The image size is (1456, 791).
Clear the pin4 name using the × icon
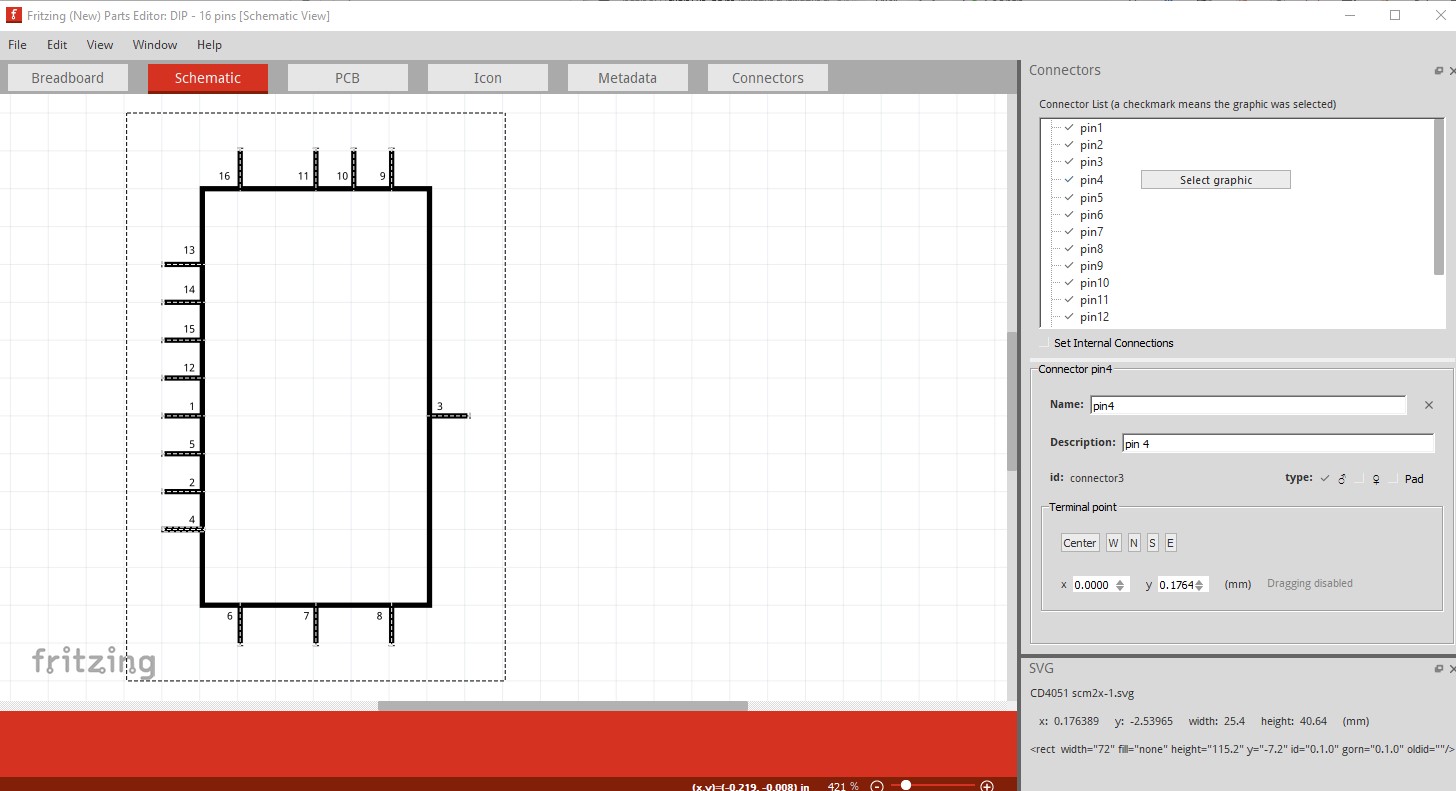coord(1428,405)
